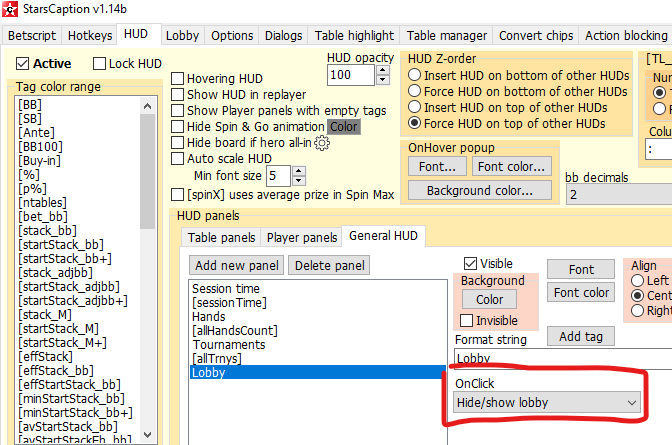Enable Lock HUD checkbox
Screen dimensions: 672x445
point(99,64)
